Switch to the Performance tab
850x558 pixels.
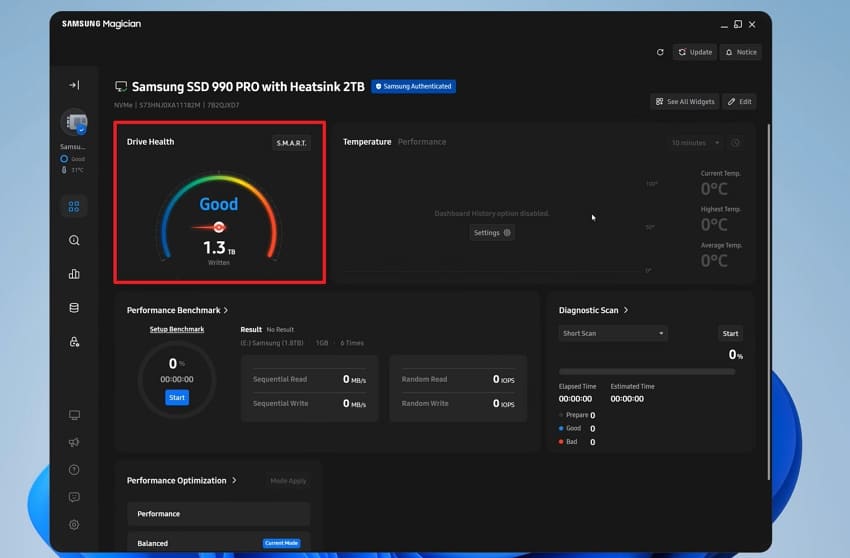click(x=422, y=142)
